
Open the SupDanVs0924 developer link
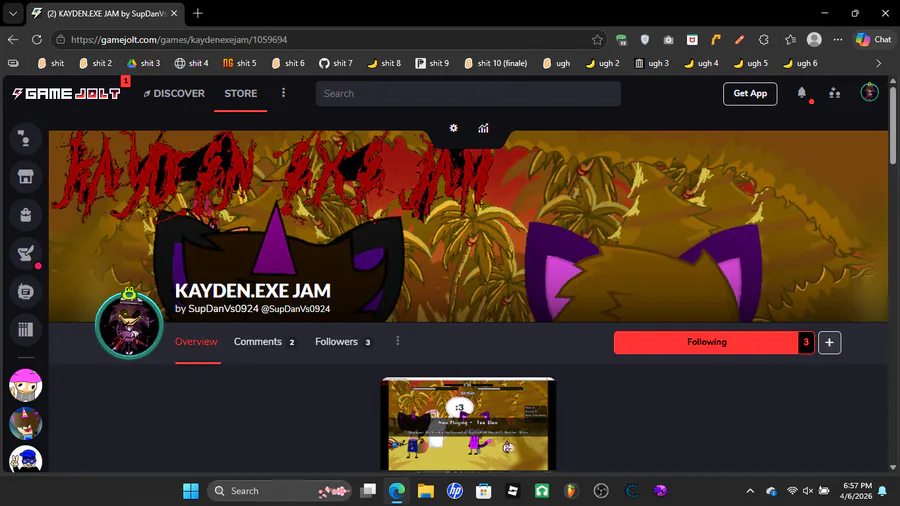pyautogui.click(x=224, y=309)
